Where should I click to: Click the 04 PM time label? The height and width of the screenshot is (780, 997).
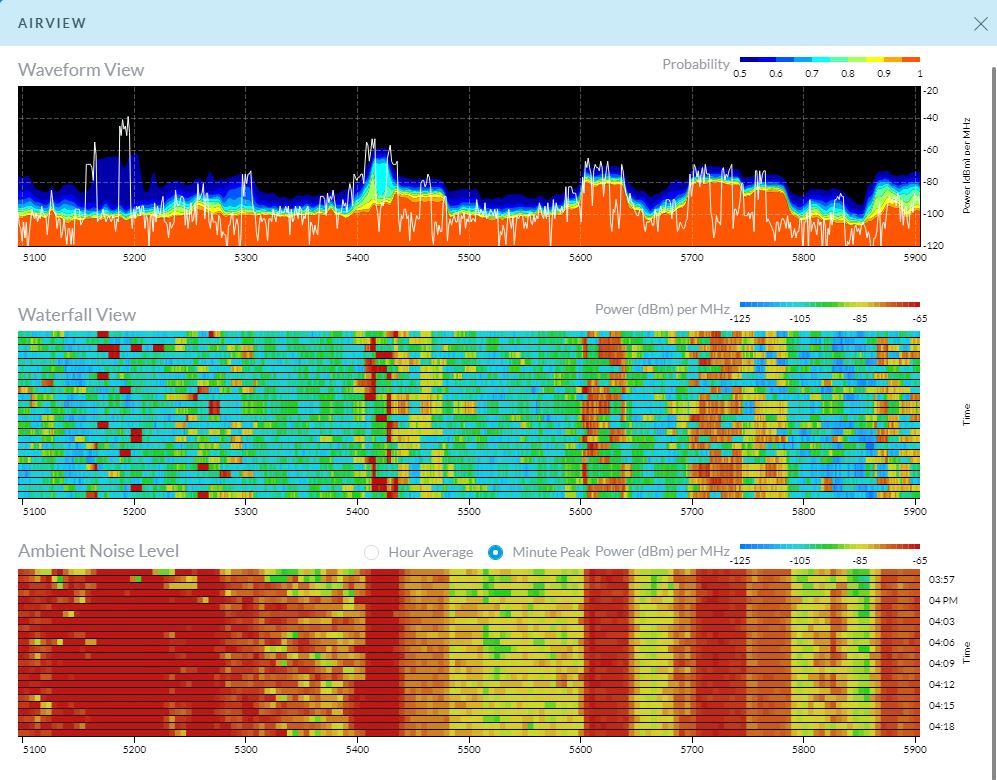tap(943, 600)
